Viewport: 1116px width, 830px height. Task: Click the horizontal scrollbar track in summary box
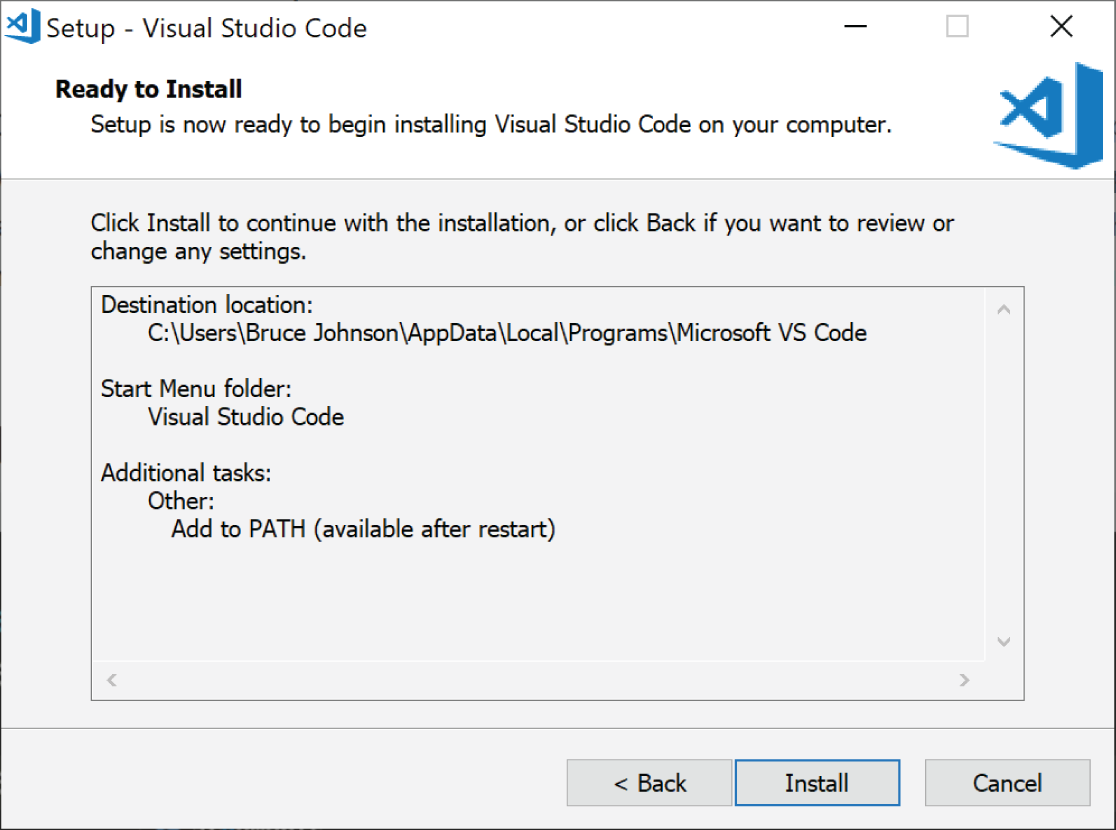538,680
